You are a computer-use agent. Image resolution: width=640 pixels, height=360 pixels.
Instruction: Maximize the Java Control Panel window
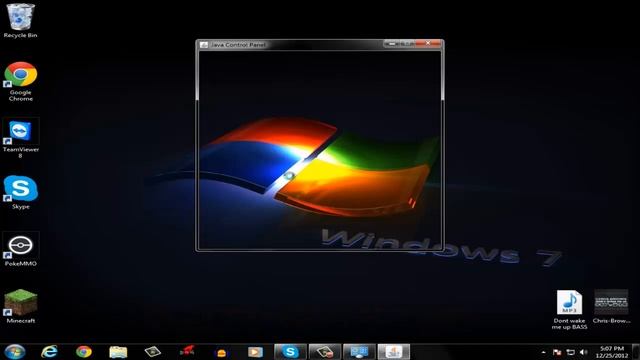tap(407, 43)
